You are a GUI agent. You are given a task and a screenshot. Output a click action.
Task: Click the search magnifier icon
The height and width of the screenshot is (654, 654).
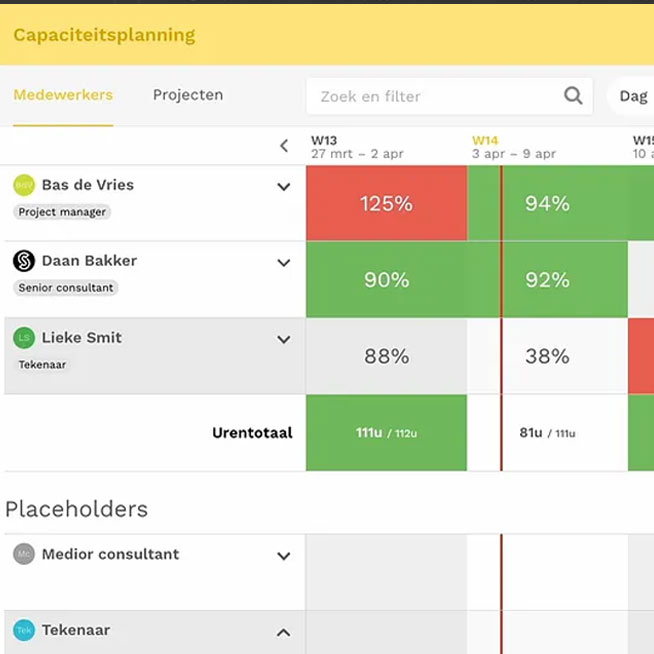click(573, 96)
